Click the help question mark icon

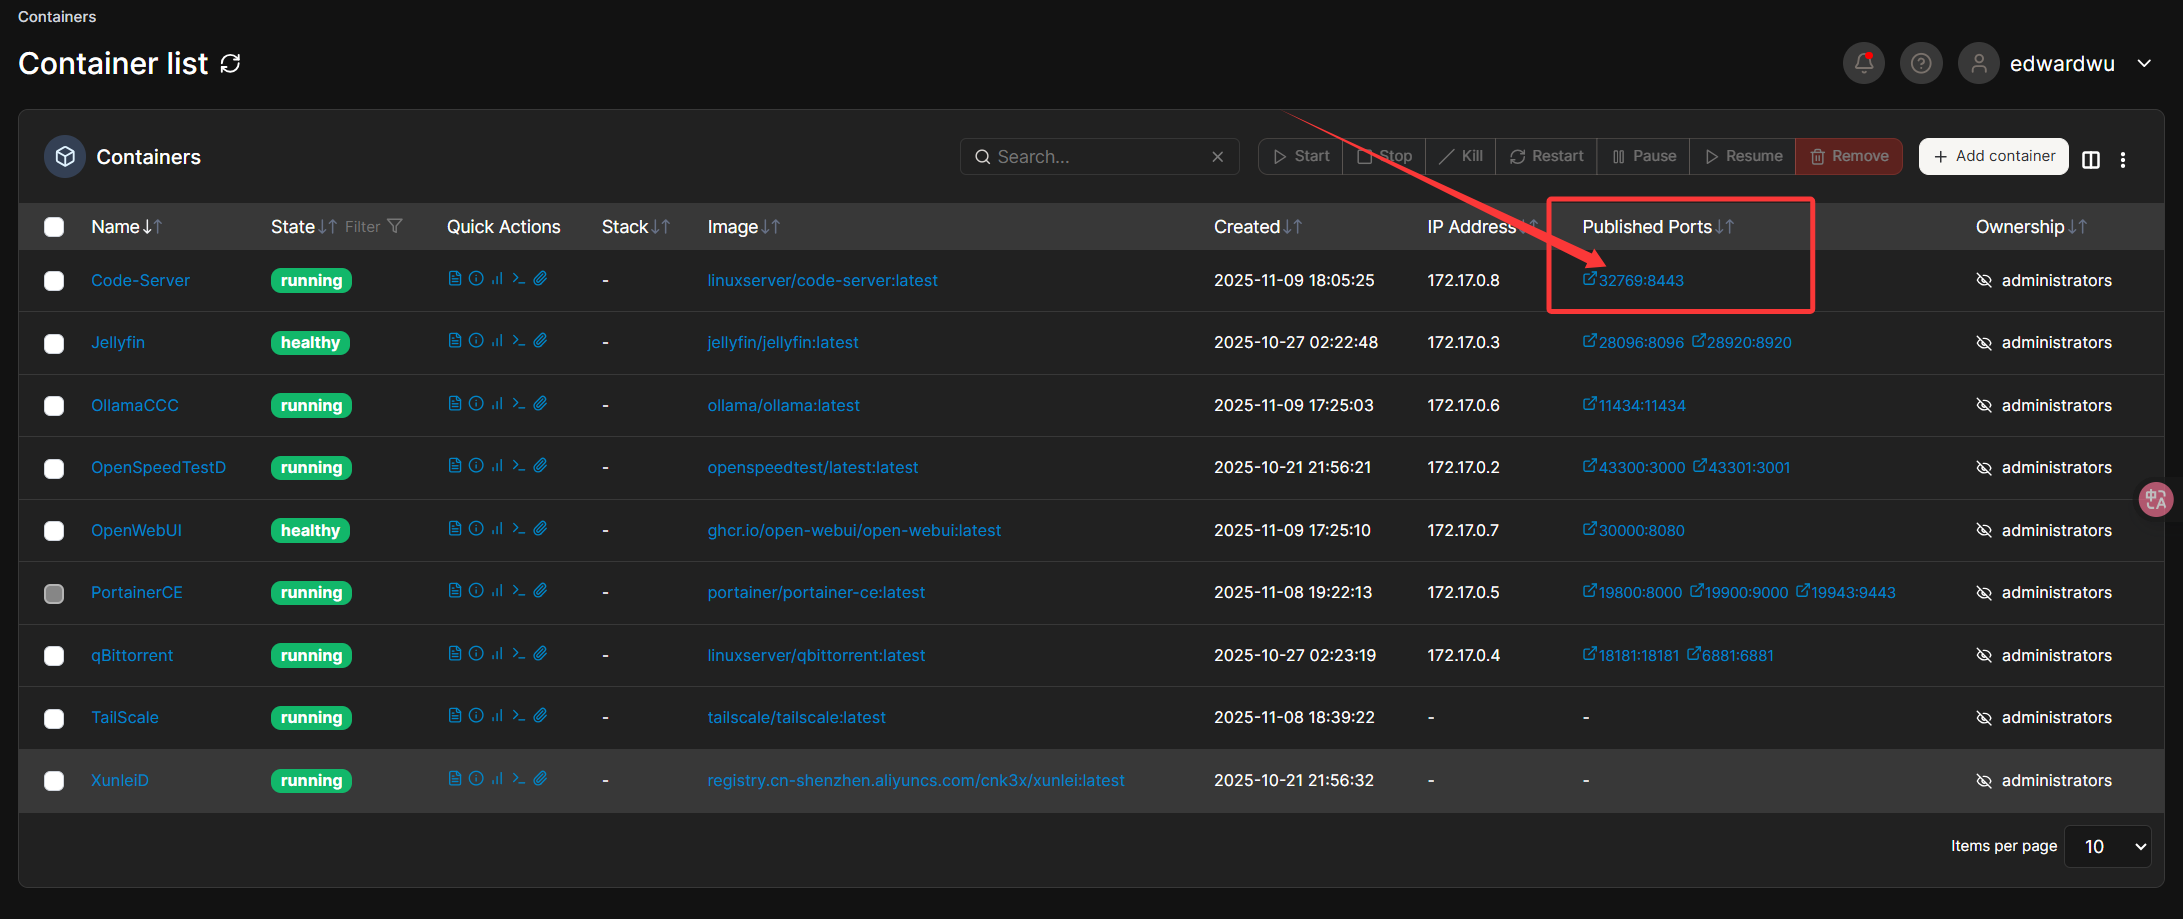click(1920, 64)
